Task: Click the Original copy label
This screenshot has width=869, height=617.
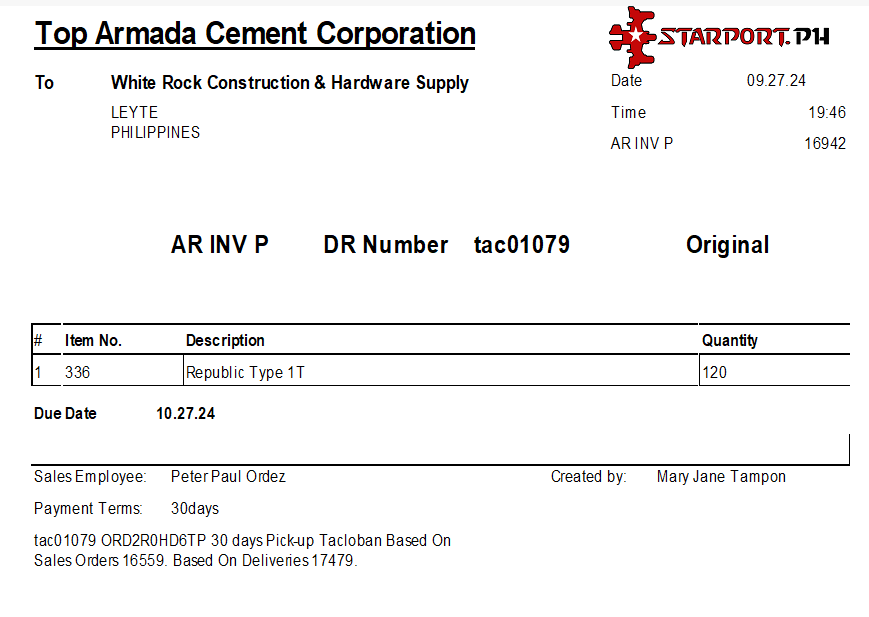Action: [727, 245]
